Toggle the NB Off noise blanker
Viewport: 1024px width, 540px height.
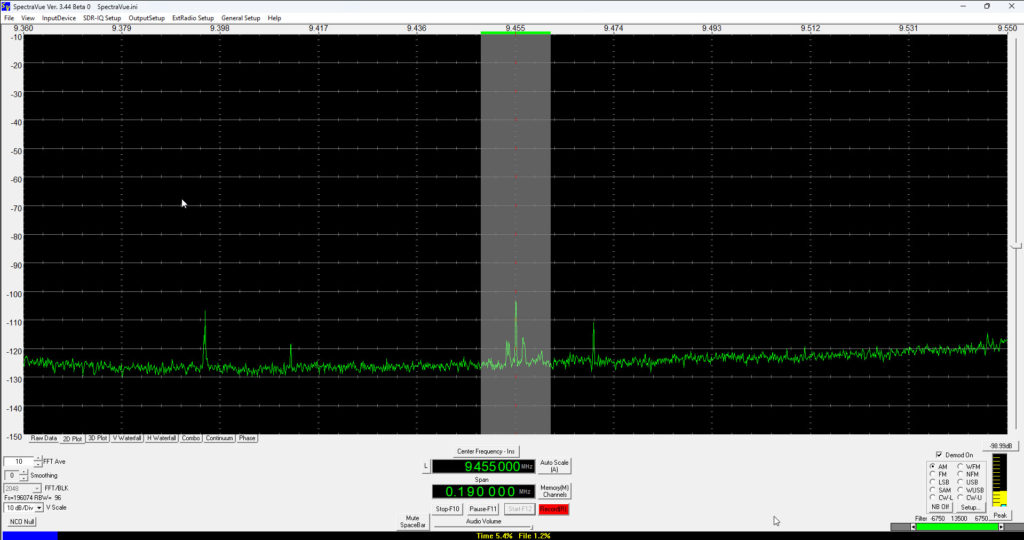(939, 507)
